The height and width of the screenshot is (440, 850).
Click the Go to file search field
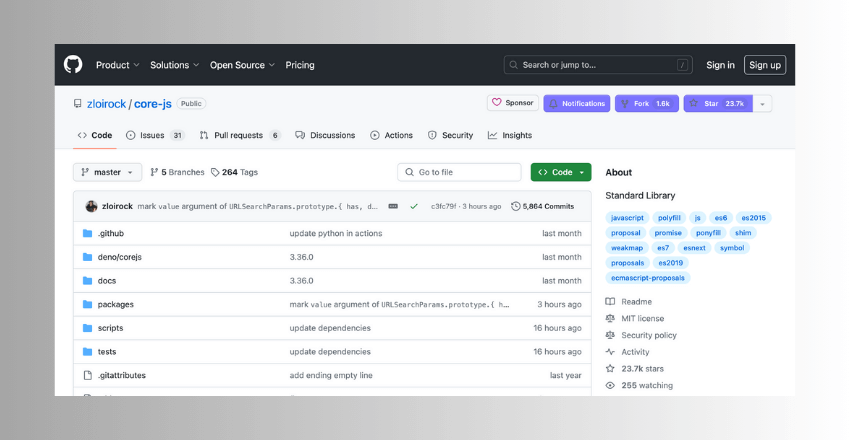tap(459, 172)
